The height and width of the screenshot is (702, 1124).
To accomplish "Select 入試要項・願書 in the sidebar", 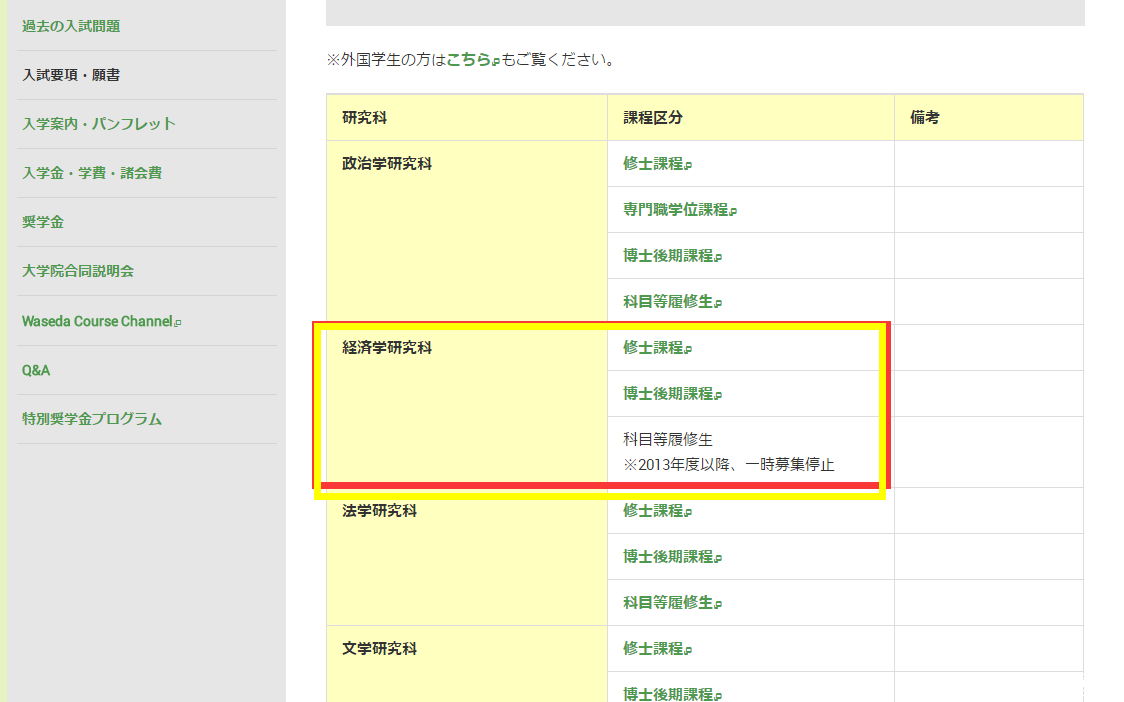I will tap(71, 75).
